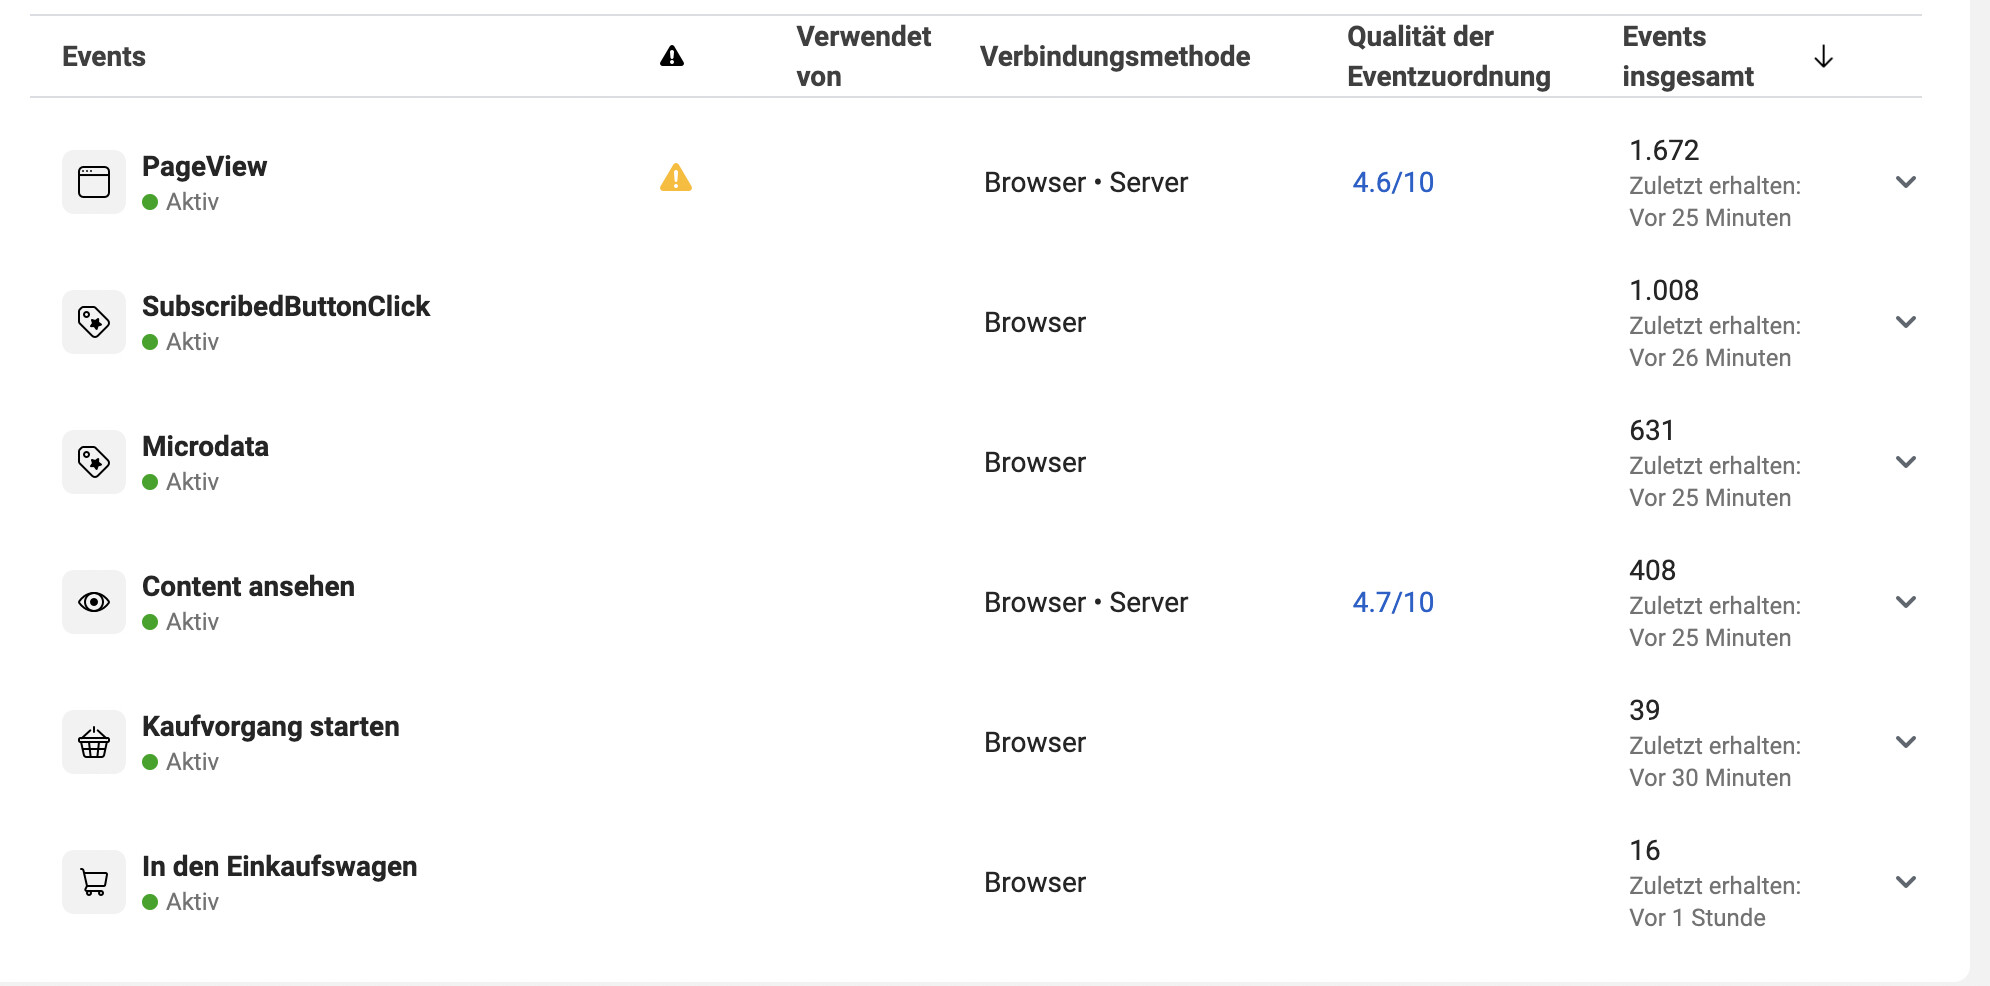Open the 4.7/10 match quality score link
Screen dimensions: 1990x986
click(x=1393, y=602)
